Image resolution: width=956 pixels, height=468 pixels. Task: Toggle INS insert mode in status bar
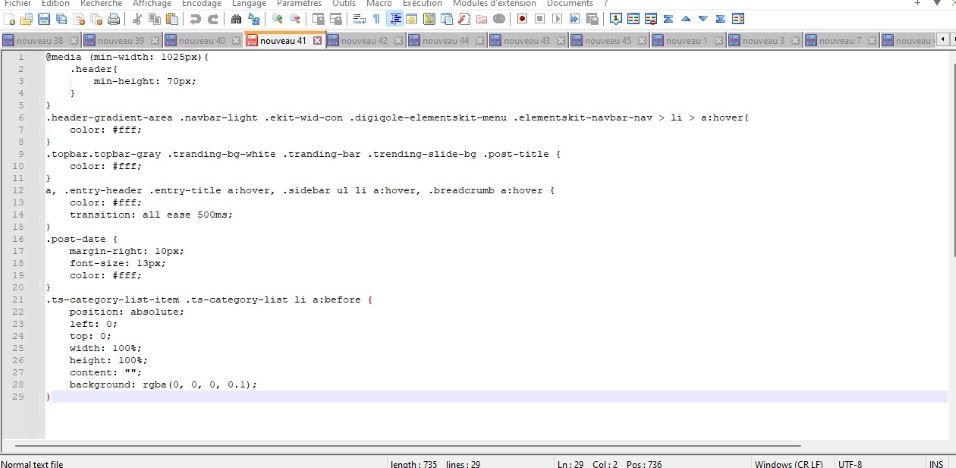(x=935, y=464)
